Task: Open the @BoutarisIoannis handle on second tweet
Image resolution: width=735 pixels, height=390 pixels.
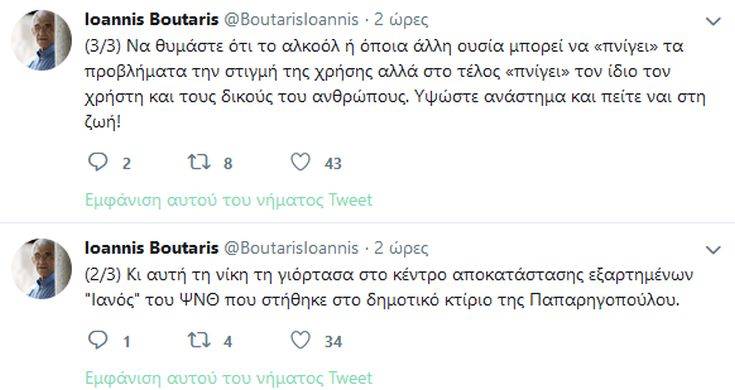Action: pyautogui.click(x=291, y=248)
